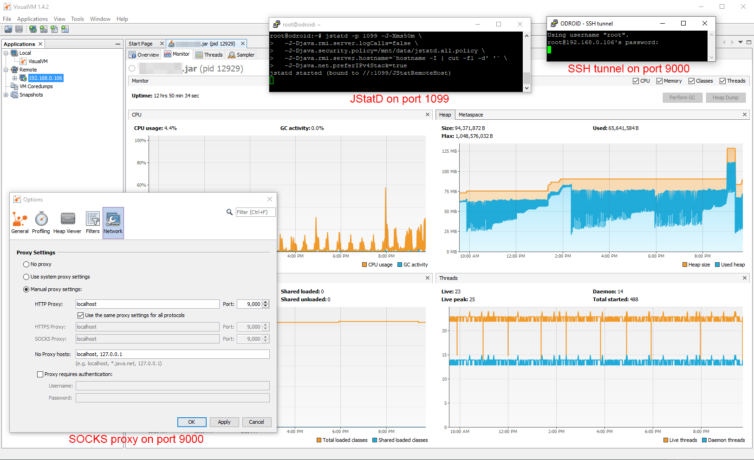
Task: Toggle the Threads checkbox in Monitor header
Action: [722, 81]
